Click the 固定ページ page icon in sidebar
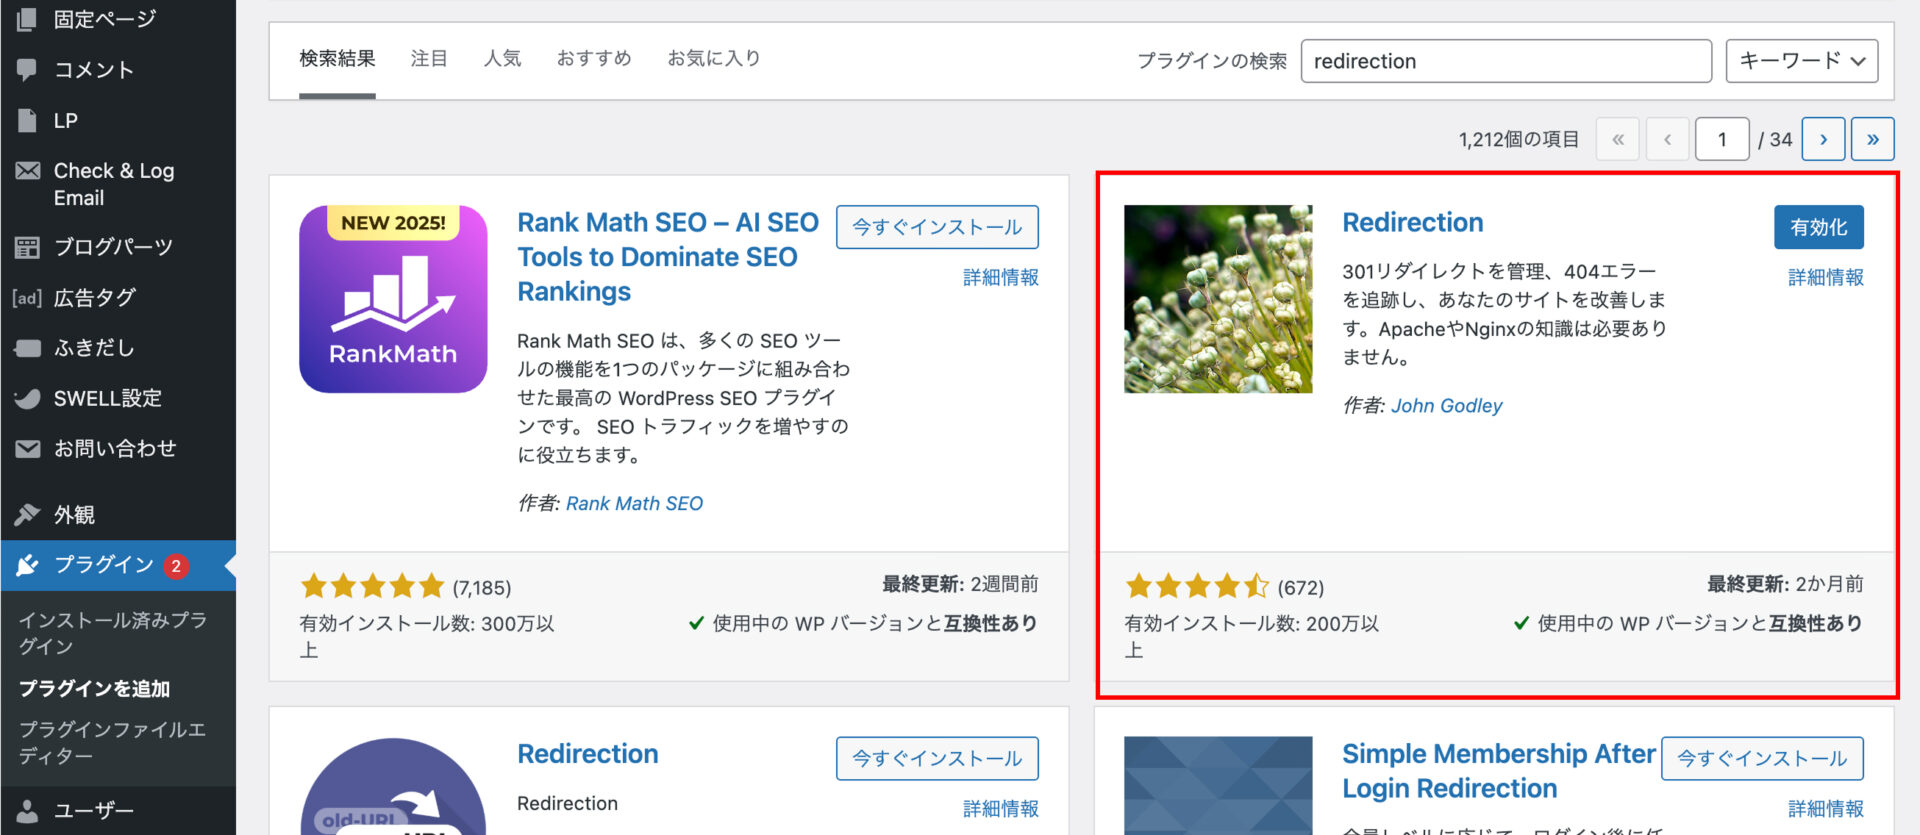The height and width of the screenshot is (835, 1920). (27, 19)
